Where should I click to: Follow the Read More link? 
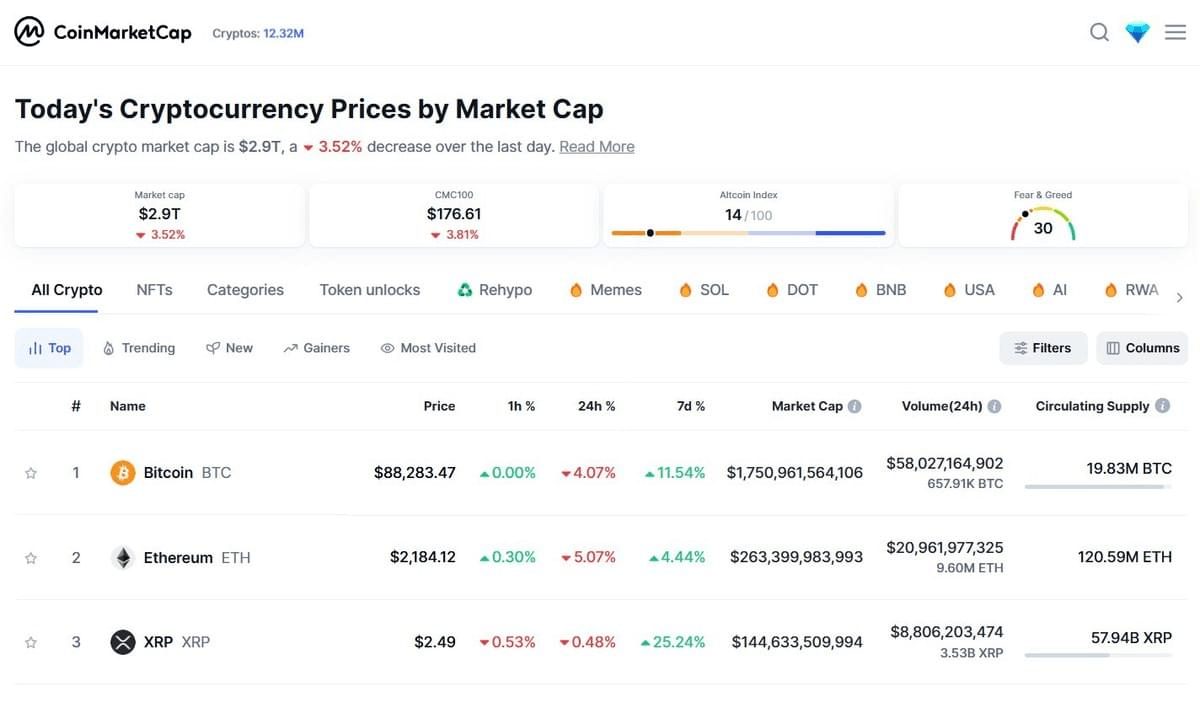pyautogui.click(x=596, y=147)
